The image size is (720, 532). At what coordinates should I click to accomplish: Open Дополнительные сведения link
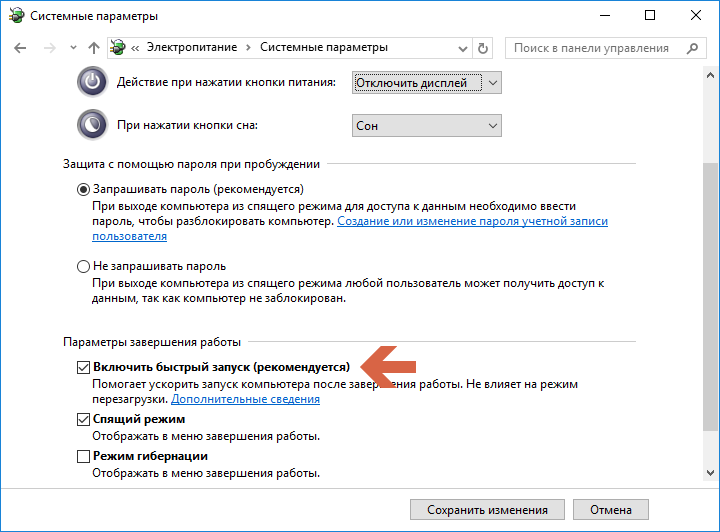pos(245,399)
